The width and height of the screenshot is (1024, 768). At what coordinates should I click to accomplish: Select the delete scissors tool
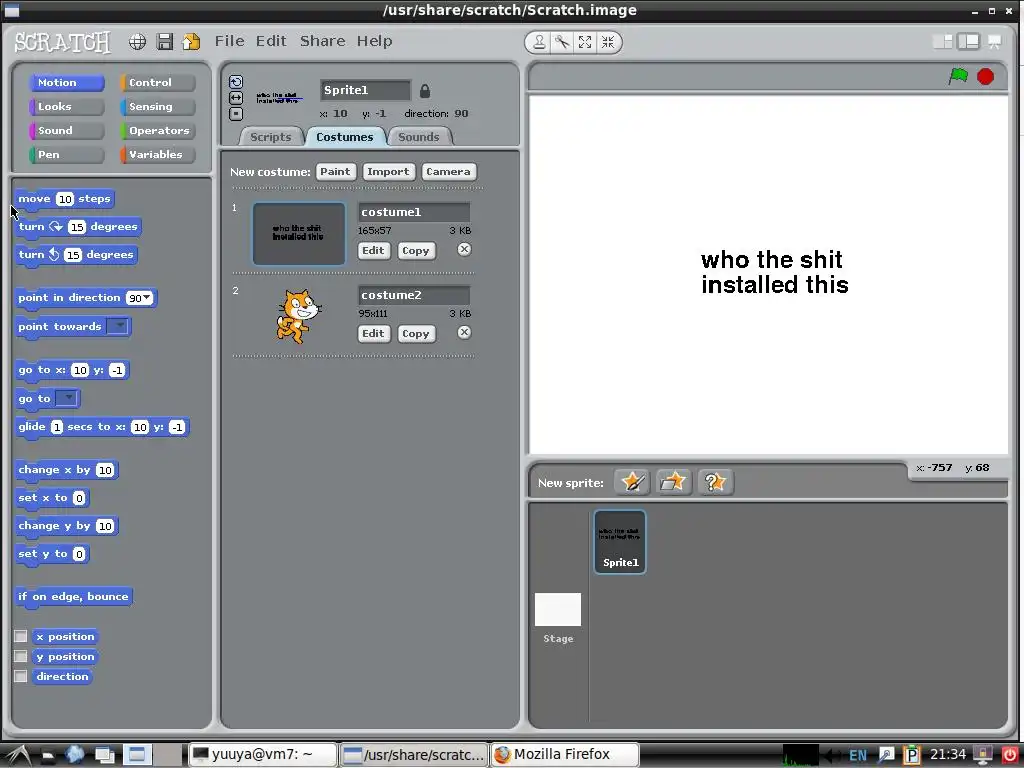[562, 42]
